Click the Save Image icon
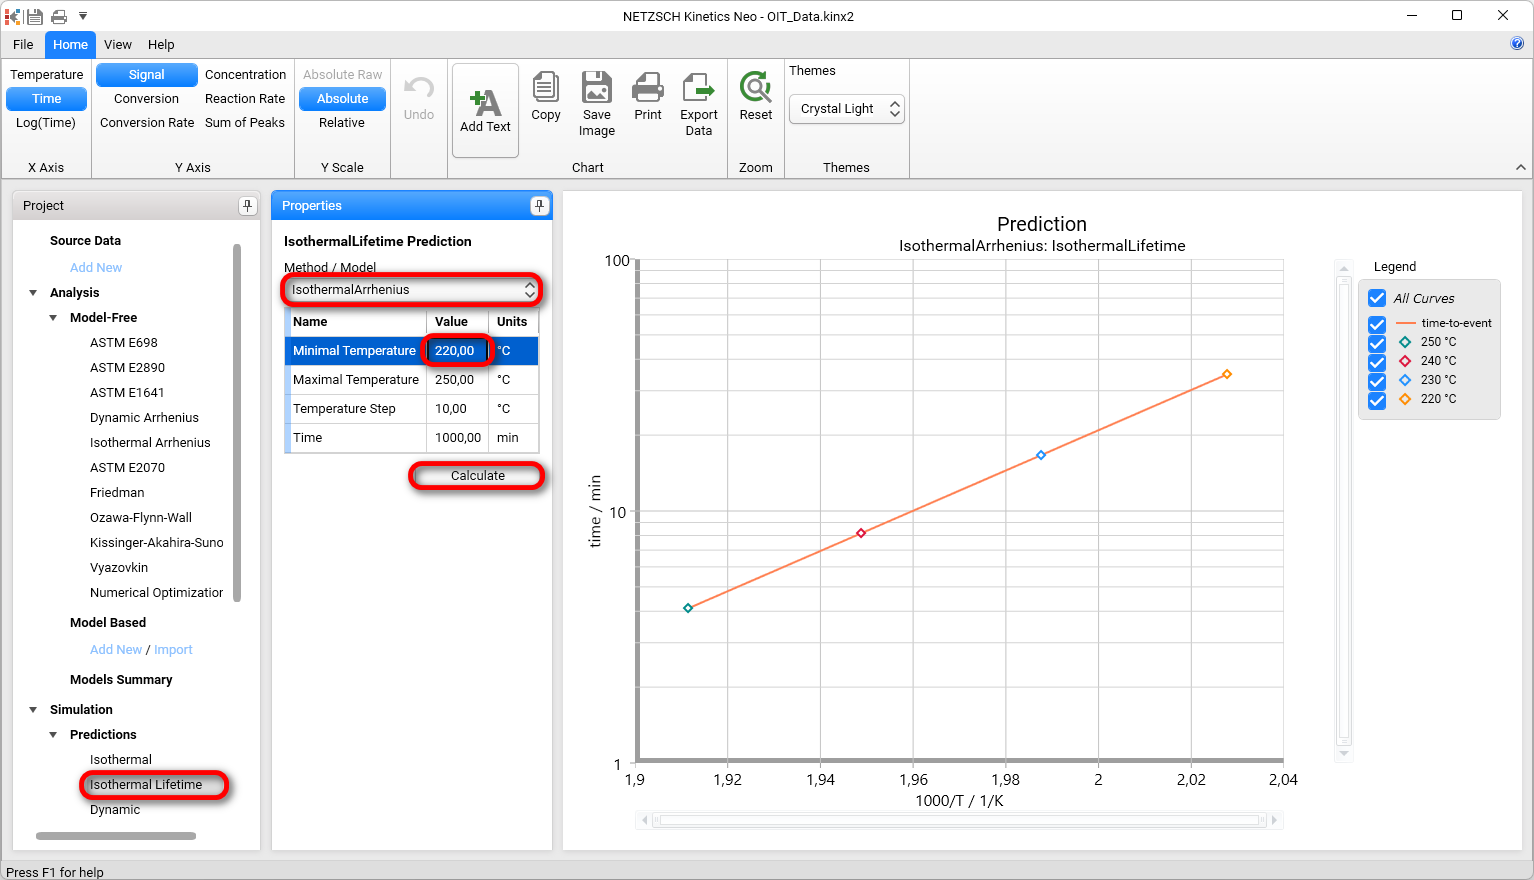This screenshot has width=1534, height=880. point(597,100)
